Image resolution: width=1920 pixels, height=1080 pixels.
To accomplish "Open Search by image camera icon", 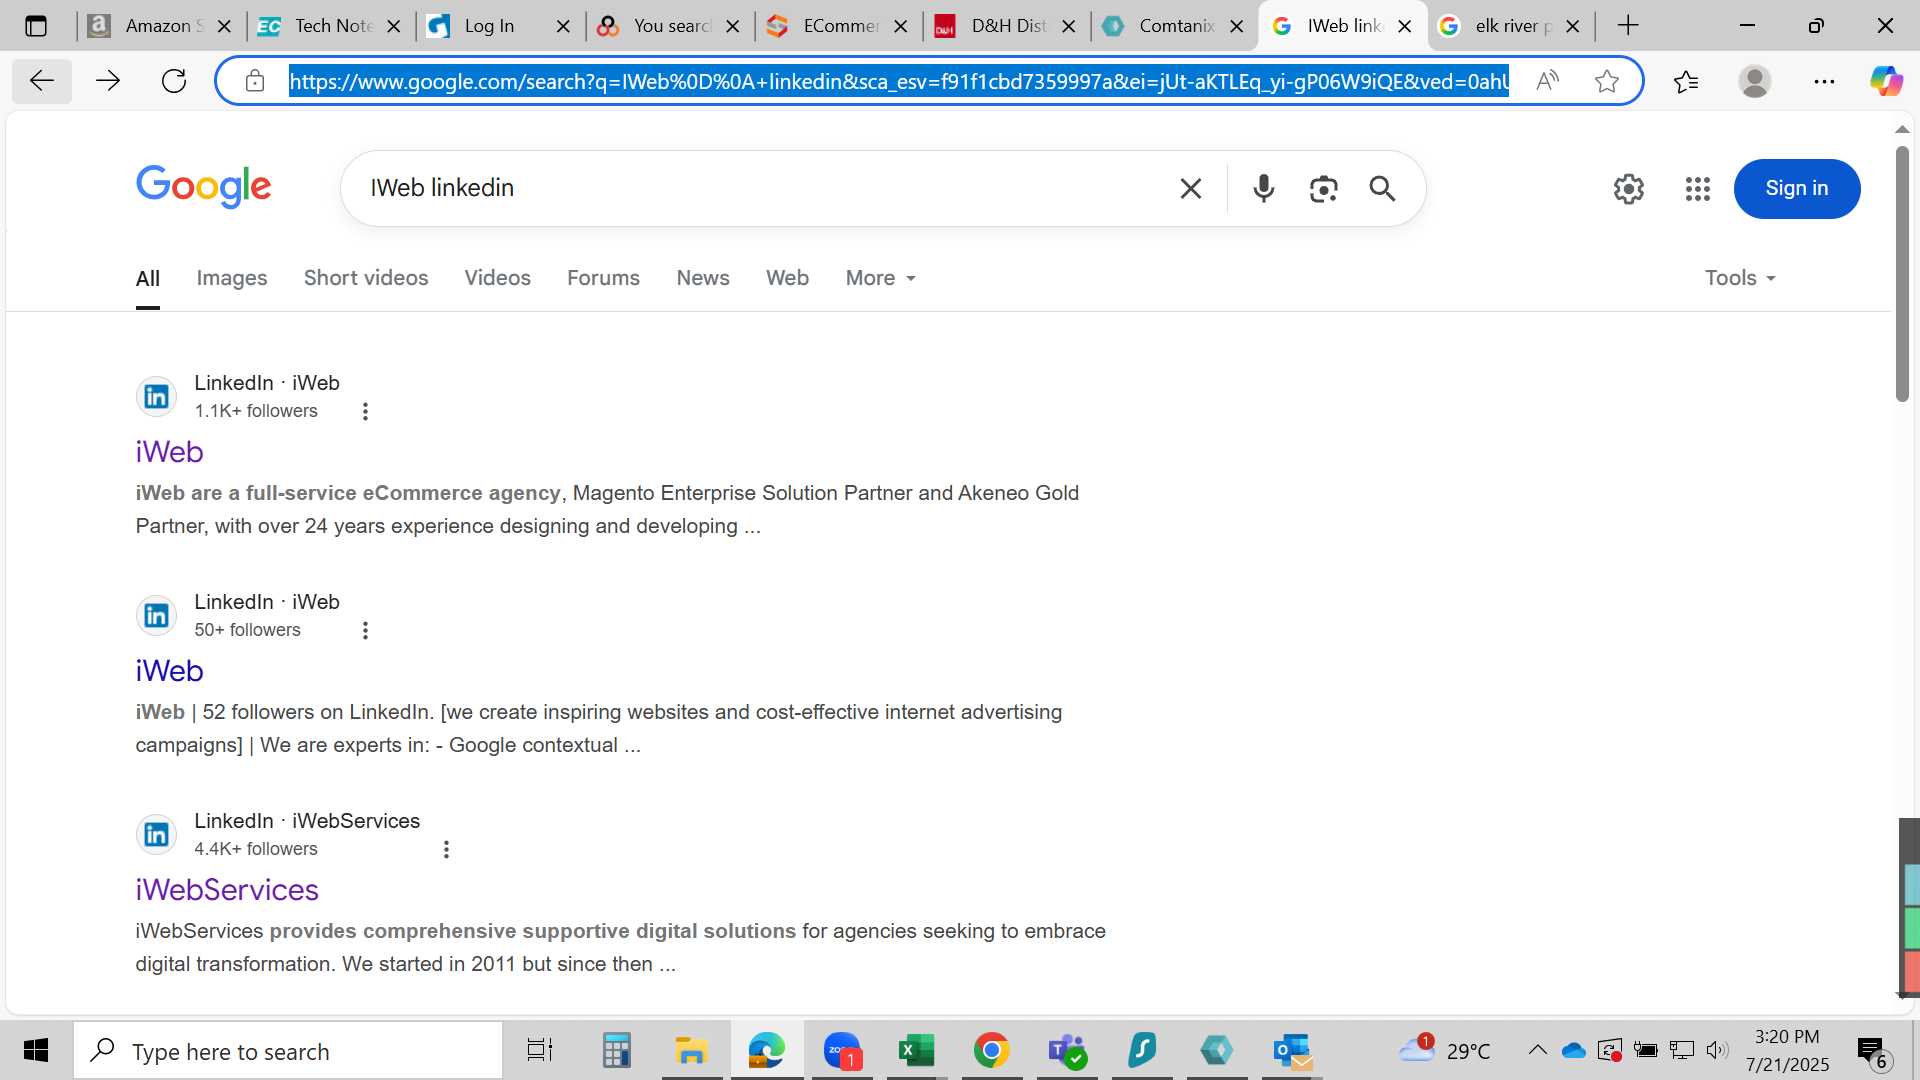I will point(1323,188).
